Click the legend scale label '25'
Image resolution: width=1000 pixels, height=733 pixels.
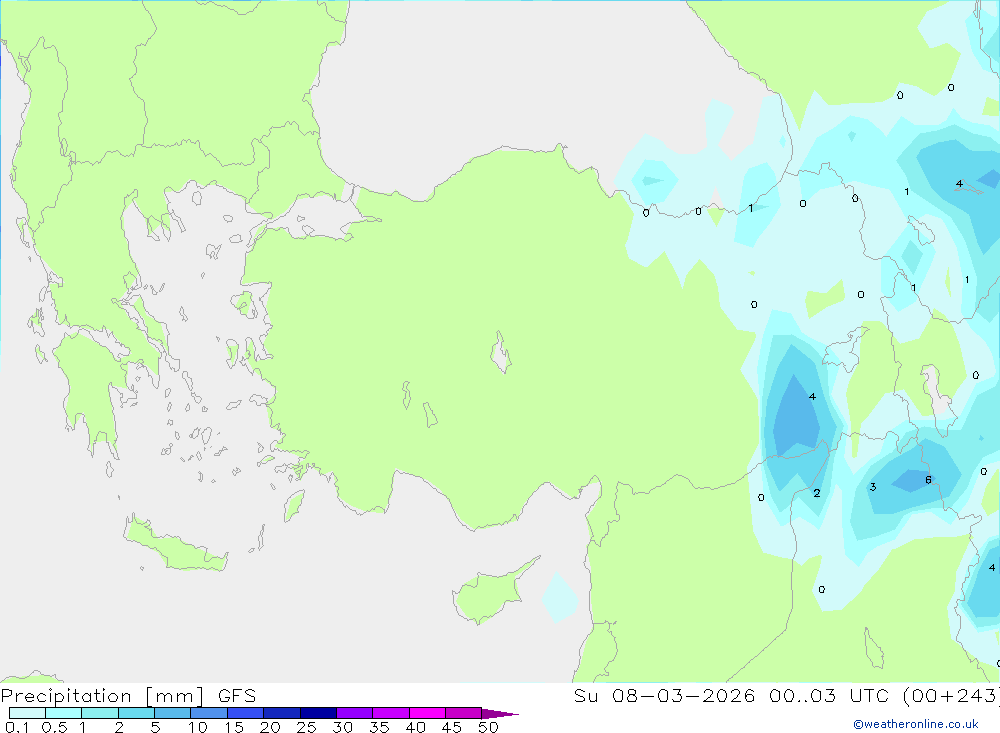(x=306, y=727)
